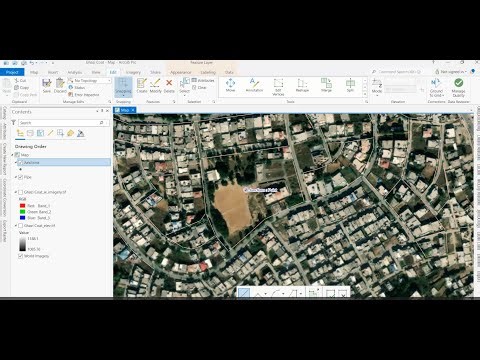Choose the Annotation tool
480x360 pixels.
[x=254, y=85]
